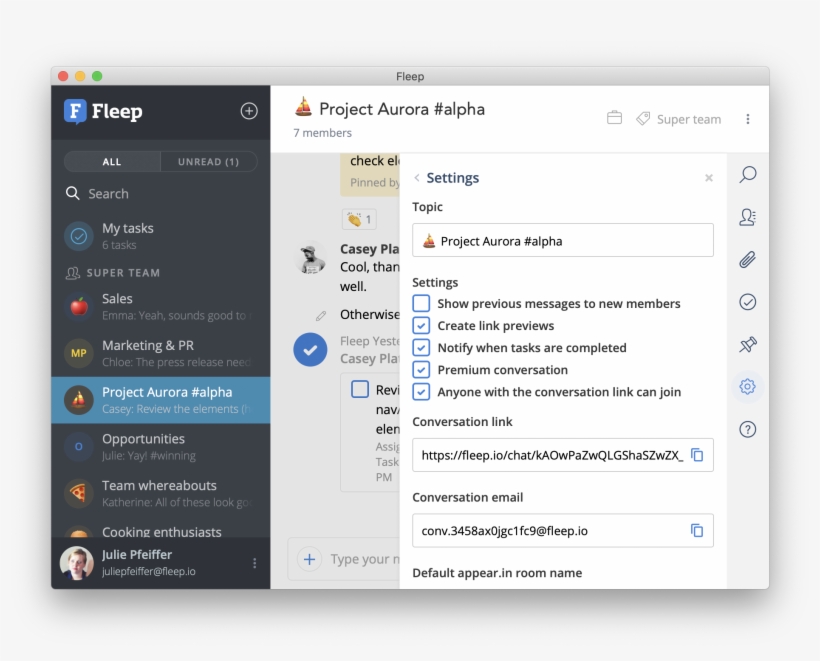Check the Review task checkbox in chat
The width and height of the screenshot is (820, 661).
[x=360, y=389]
